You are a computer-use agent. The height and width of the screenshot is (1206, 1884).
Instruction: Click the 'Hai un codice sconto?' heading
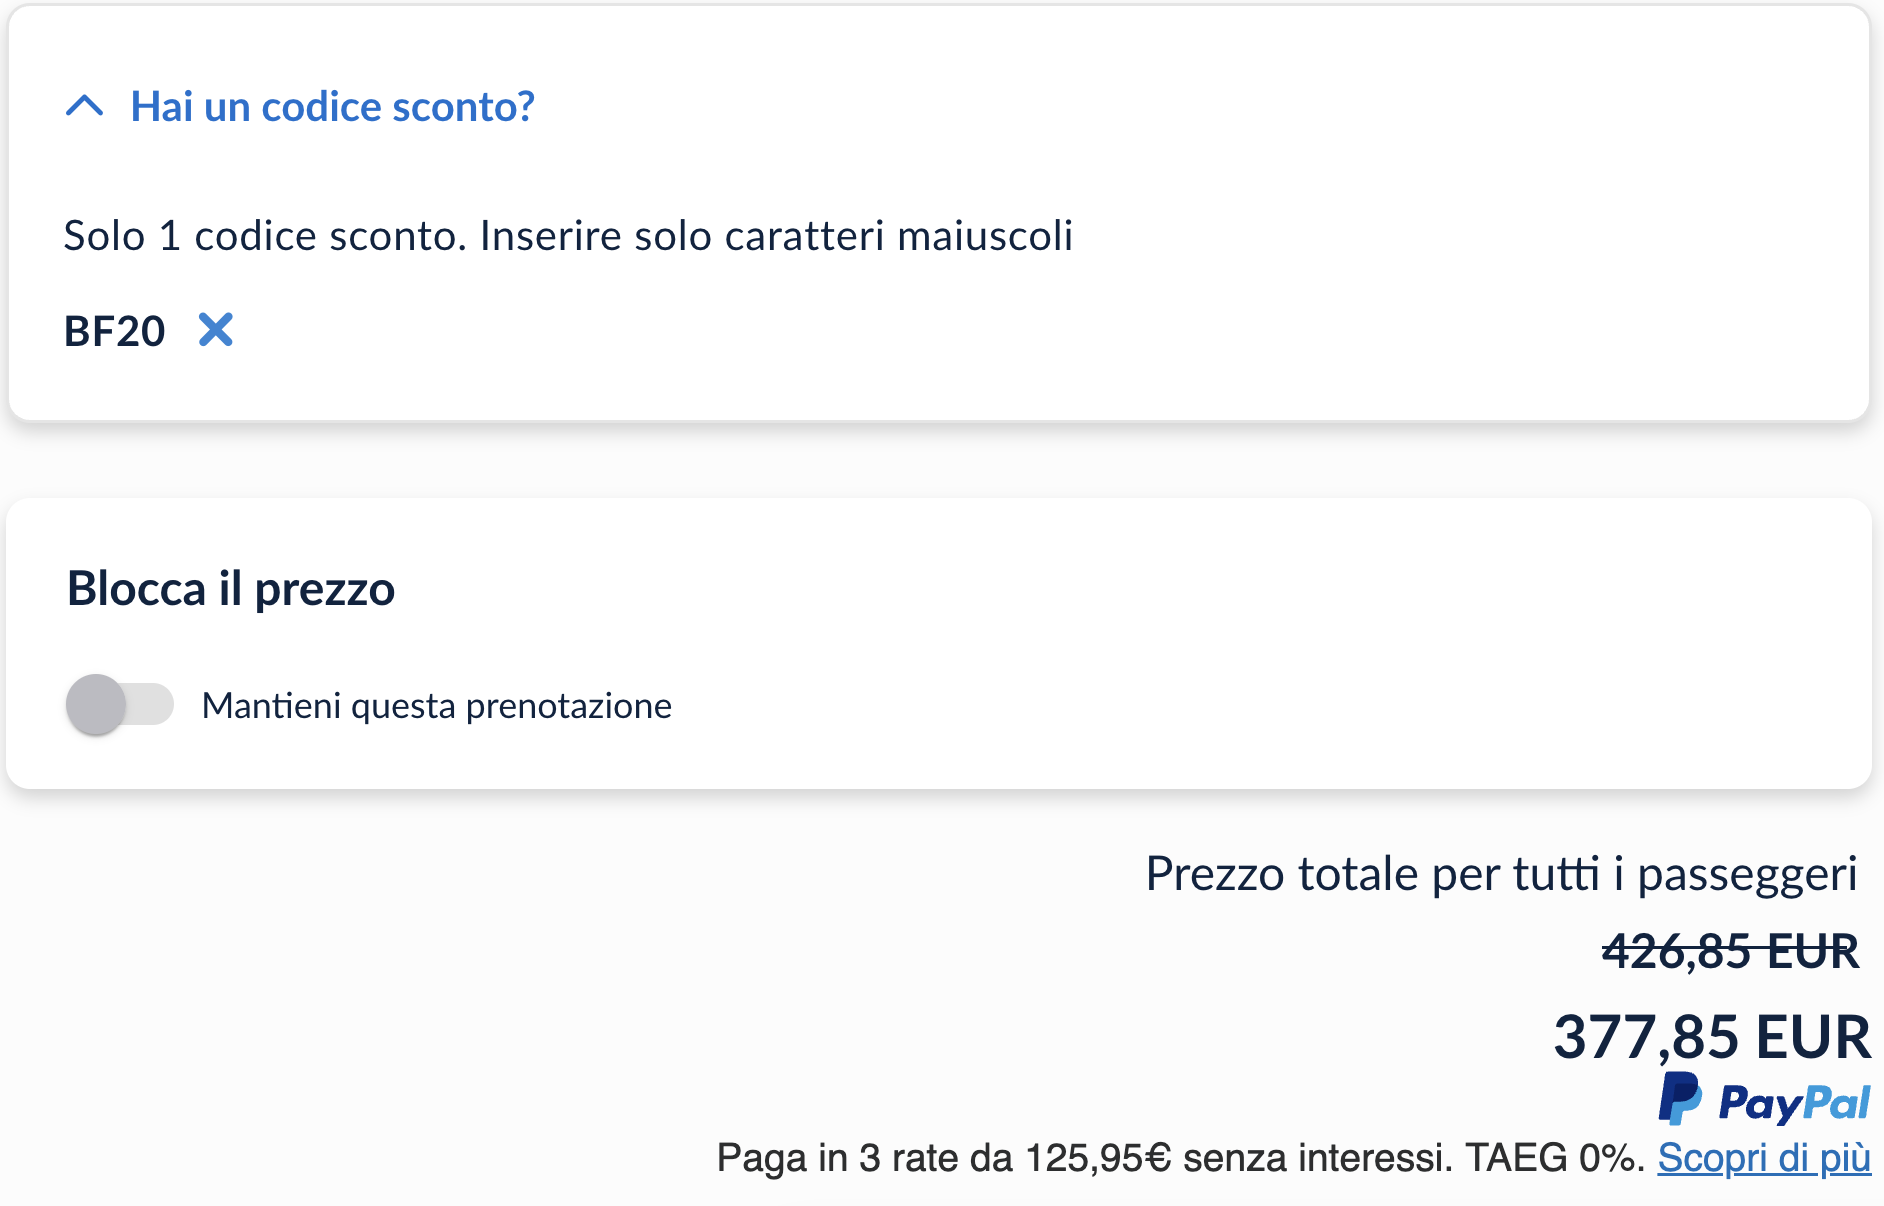333,106
